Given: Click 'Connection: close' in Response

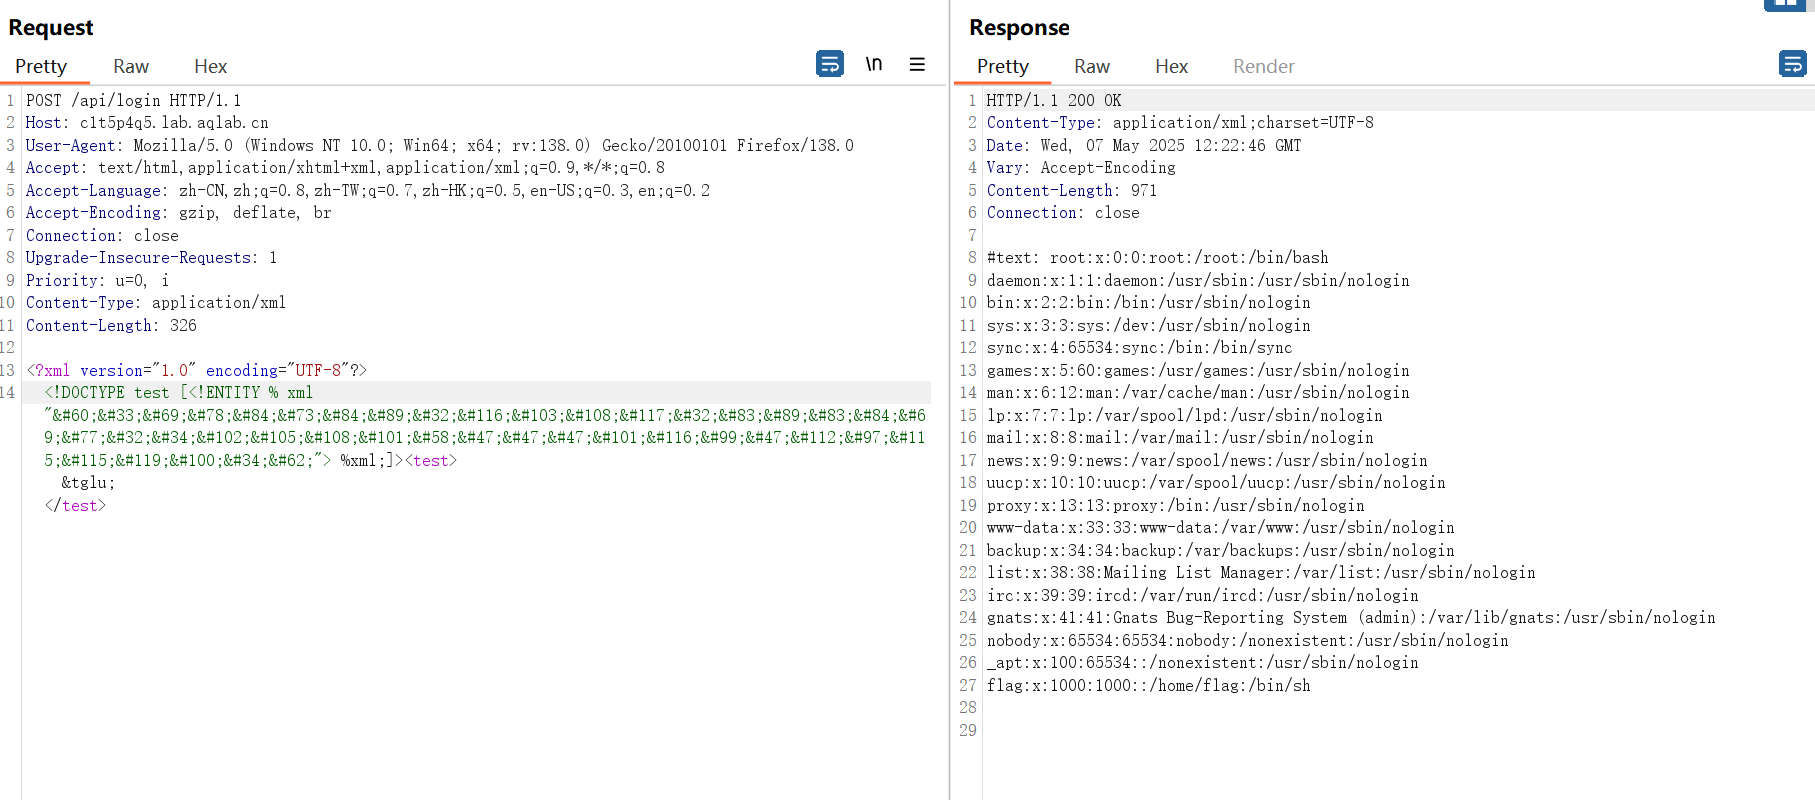Looking at the screenshot, I should (1063, 213).
